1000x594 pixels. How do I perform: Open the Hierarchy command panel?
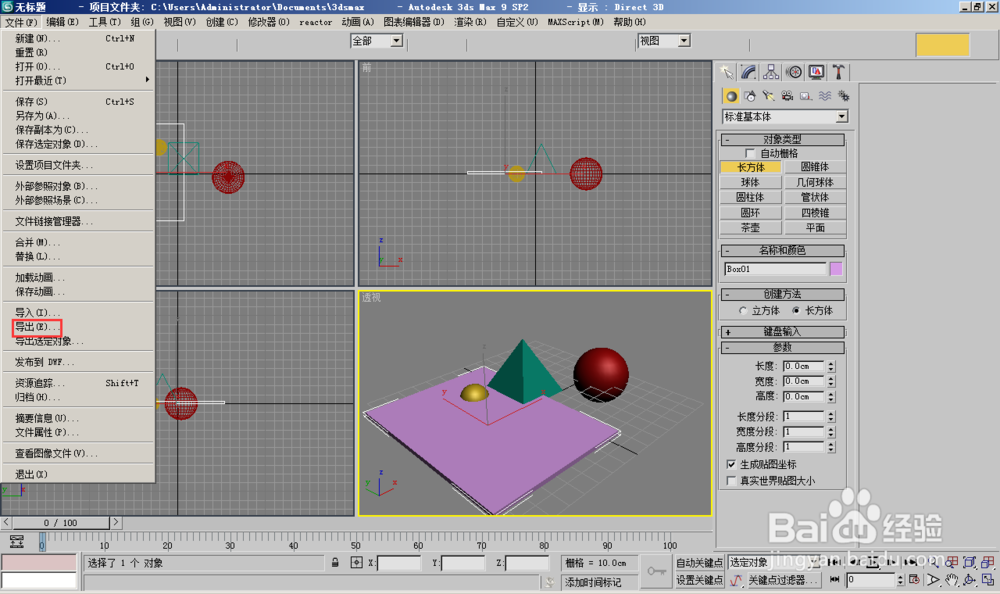[x=769, y=72]
